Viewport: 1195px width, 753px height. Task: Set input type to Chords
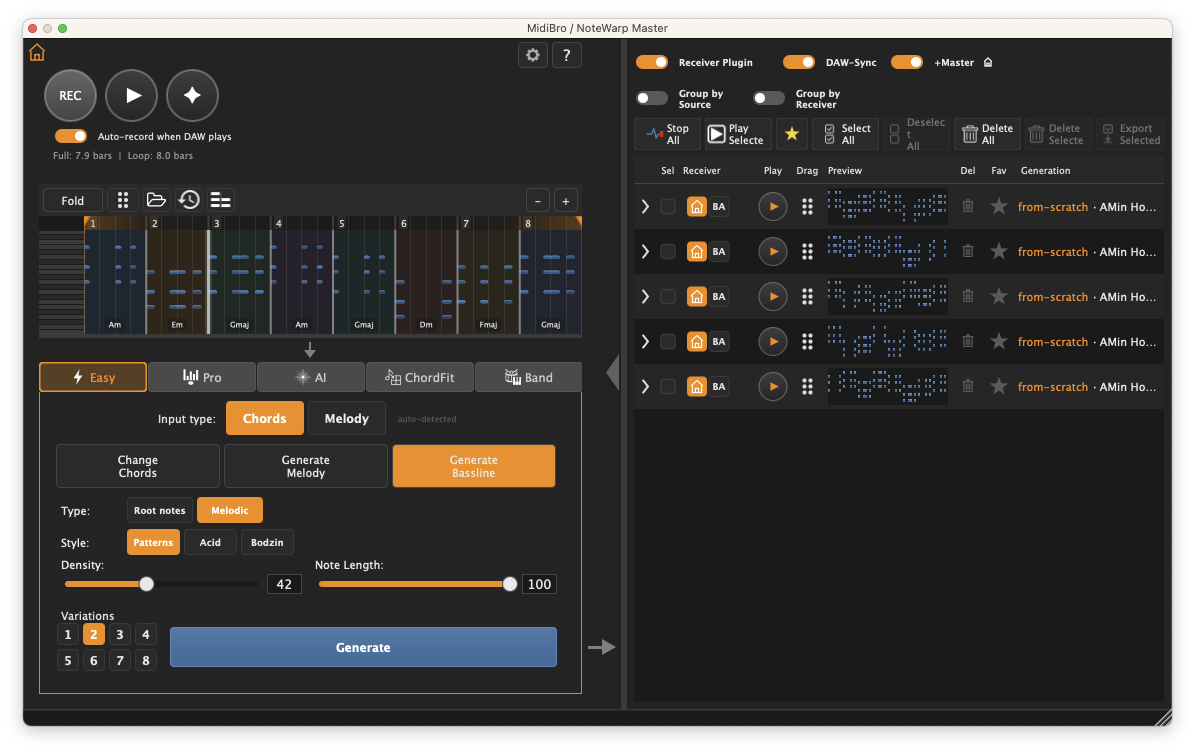click(264, 418)
